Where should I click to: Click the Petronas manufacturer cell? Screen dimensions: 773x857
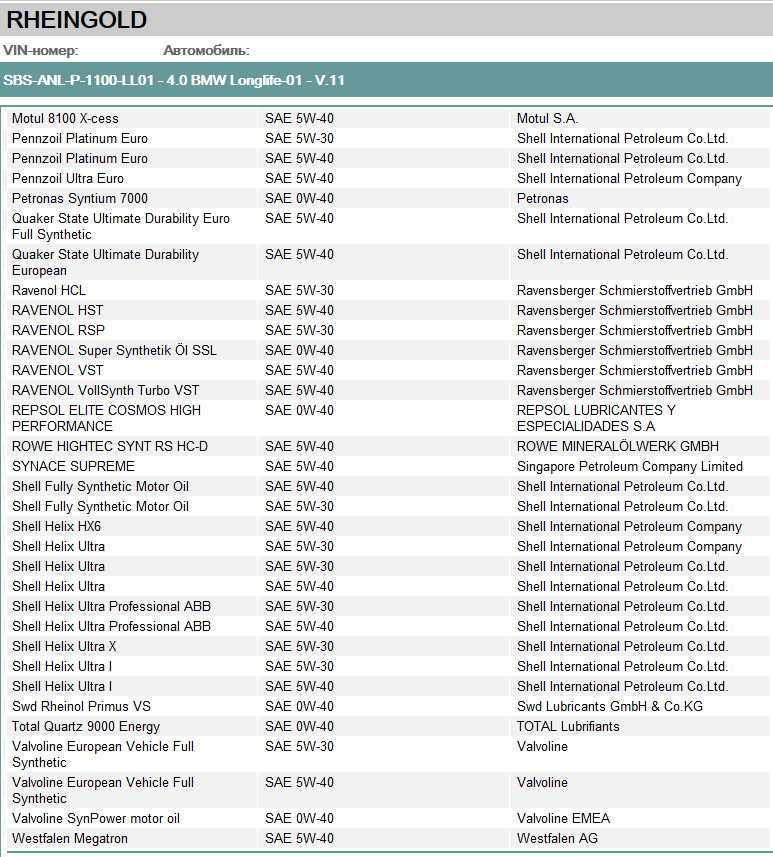point(542,198)
